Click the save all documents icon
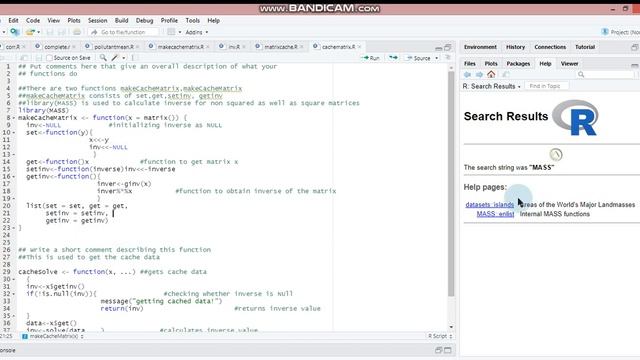Viewport: 640px width, 360px height. tap(62, 32)
